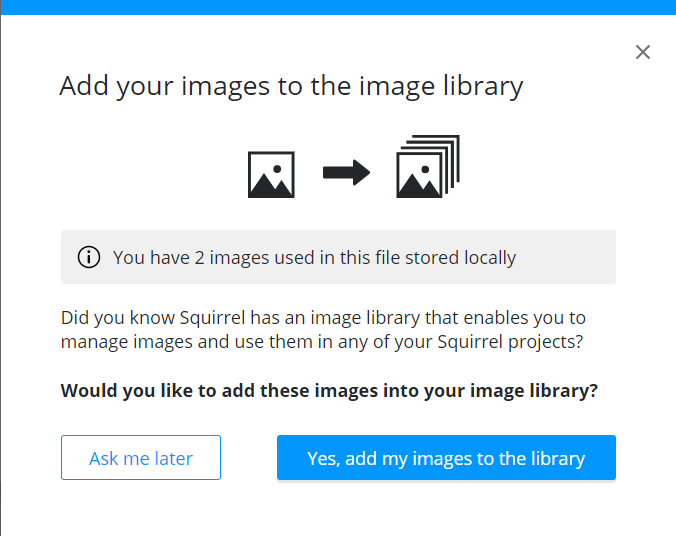Screen dimensions: 676x536
Task: Click the stacked images library icon
Action: point(427,167)
